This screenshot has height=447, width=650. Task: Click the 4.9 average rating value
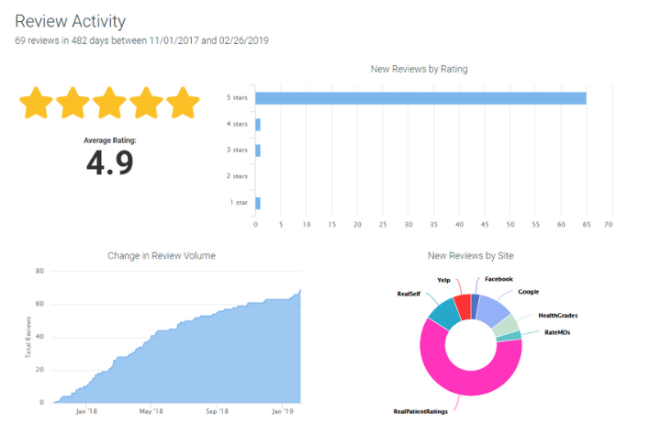tap(109, 163)
